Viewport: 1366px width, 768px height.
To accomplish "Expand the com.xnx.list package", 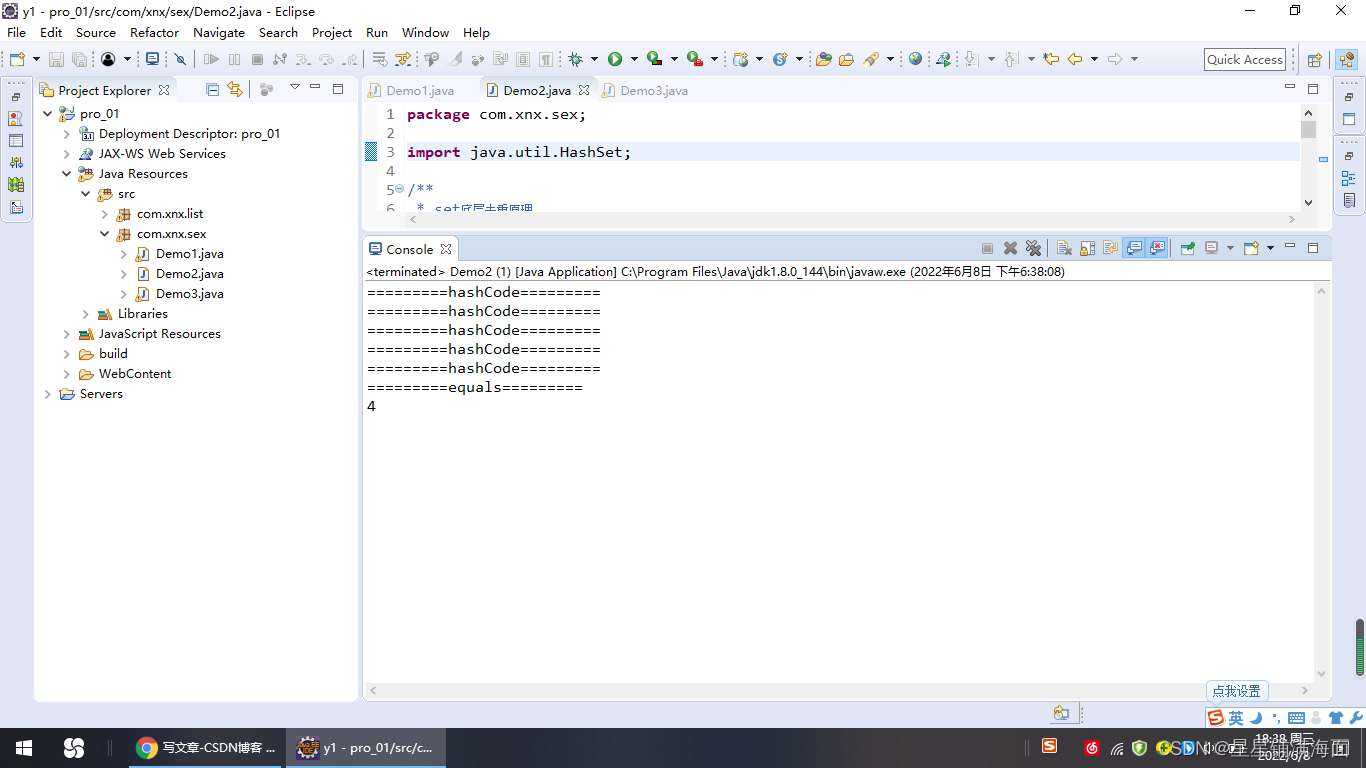I will coord(104,214).
